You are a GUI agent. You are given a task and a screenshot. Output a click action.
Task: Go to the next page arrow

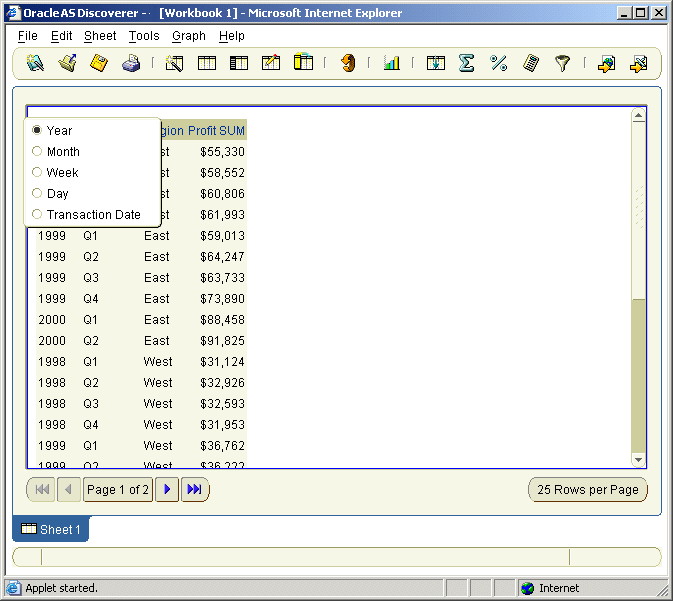pyautogui.click(x=167, y=489)
